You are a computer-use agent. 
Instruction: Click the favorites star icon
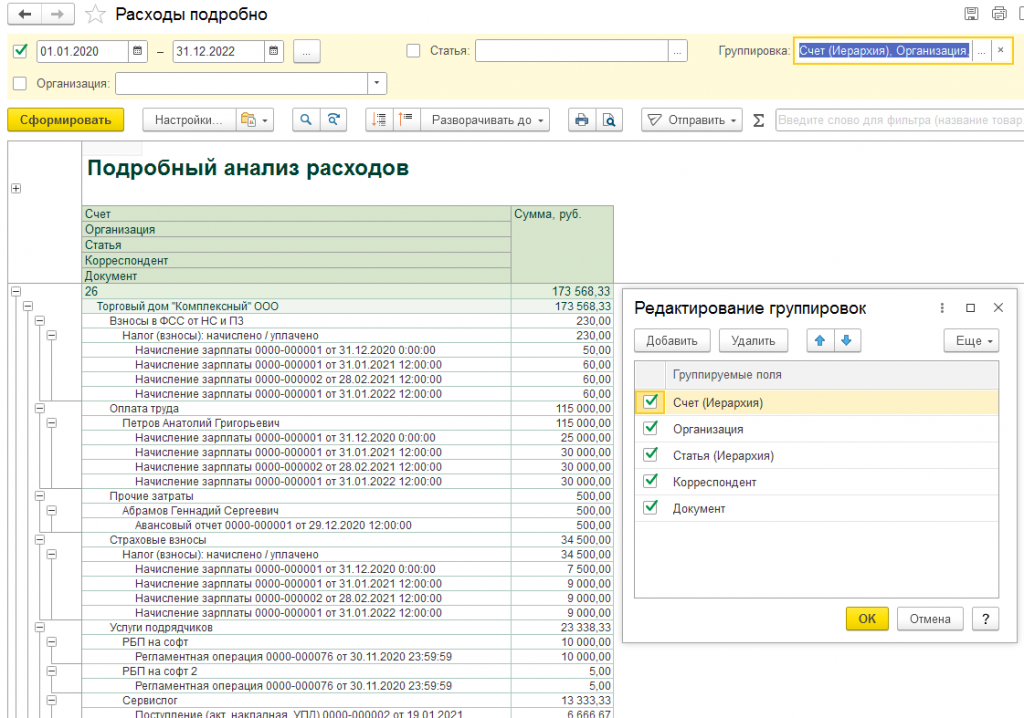point(95,14)
